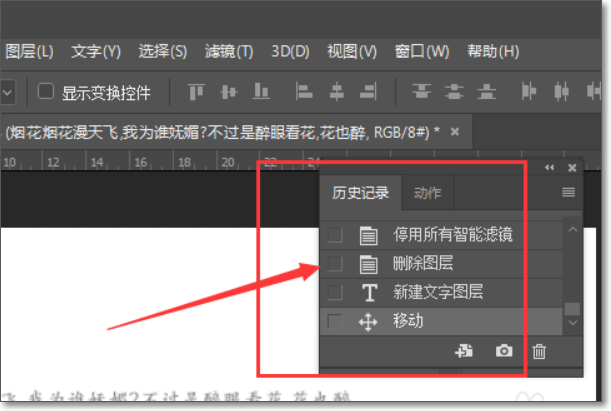The width and height of the screenshot is (611, 411).
Task: Open the 帮助(H) menu
Action: click(493, 51)
